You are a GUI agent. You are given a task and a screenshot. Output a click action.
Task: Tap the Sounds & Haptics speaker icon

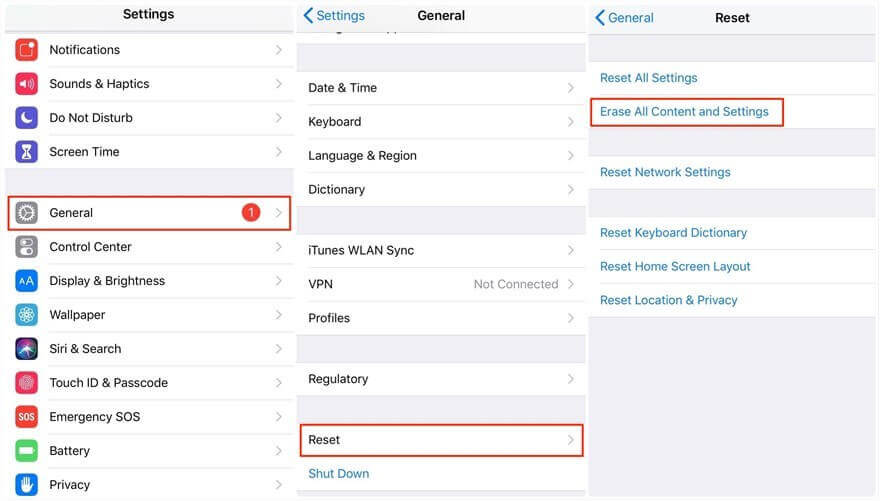tap(27, 84)
